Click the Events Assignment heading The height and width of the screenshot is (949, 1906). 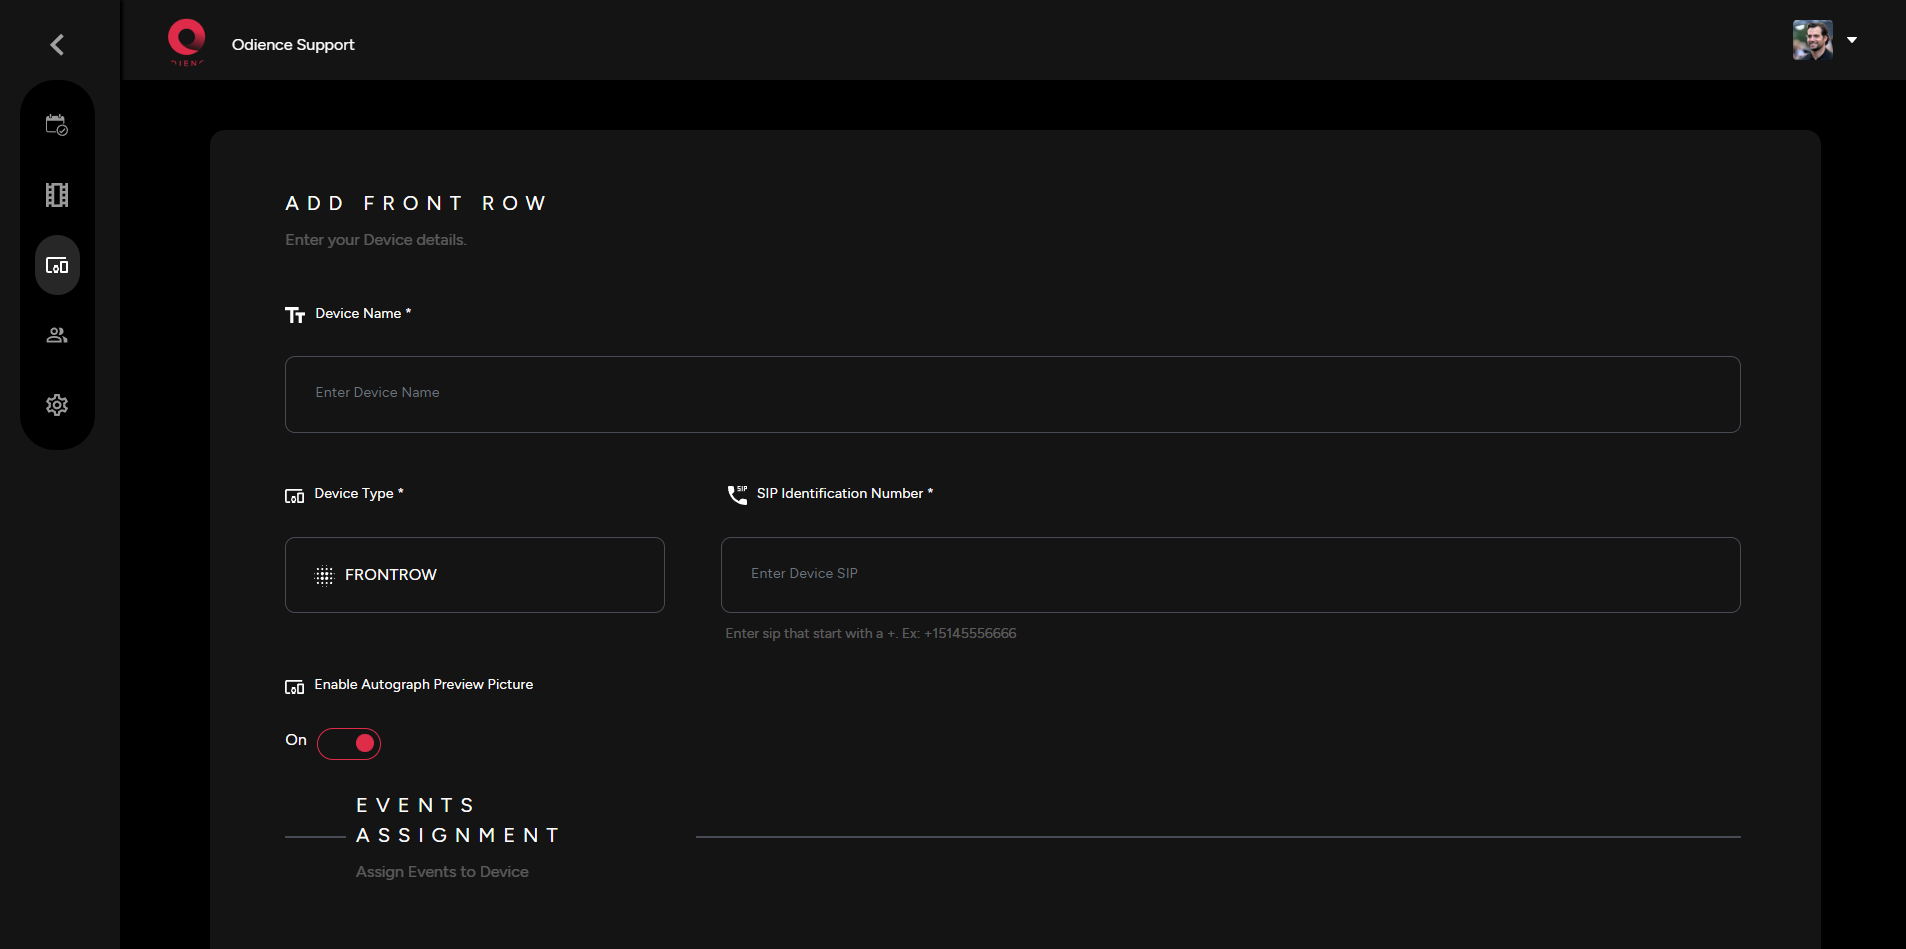[458, 820]
